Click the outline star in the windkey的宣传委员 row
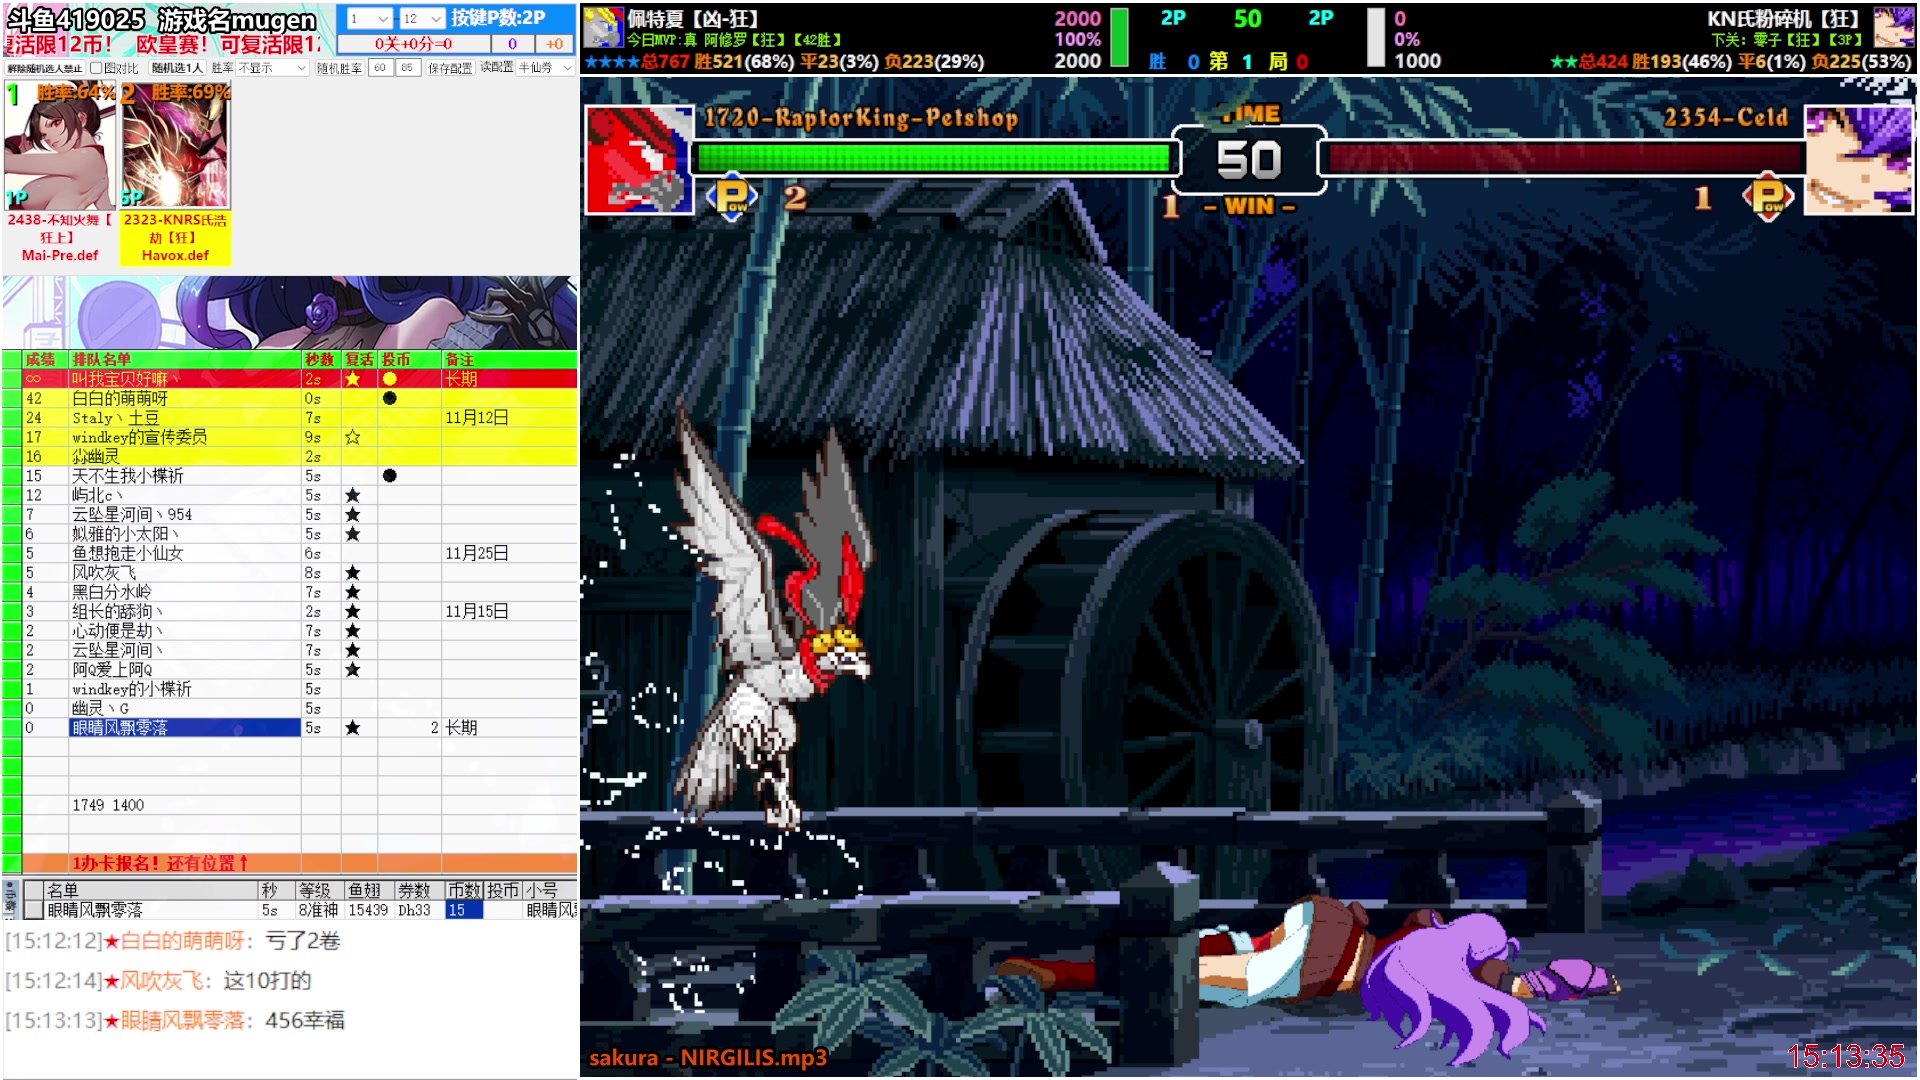 [x=353, y=437]
